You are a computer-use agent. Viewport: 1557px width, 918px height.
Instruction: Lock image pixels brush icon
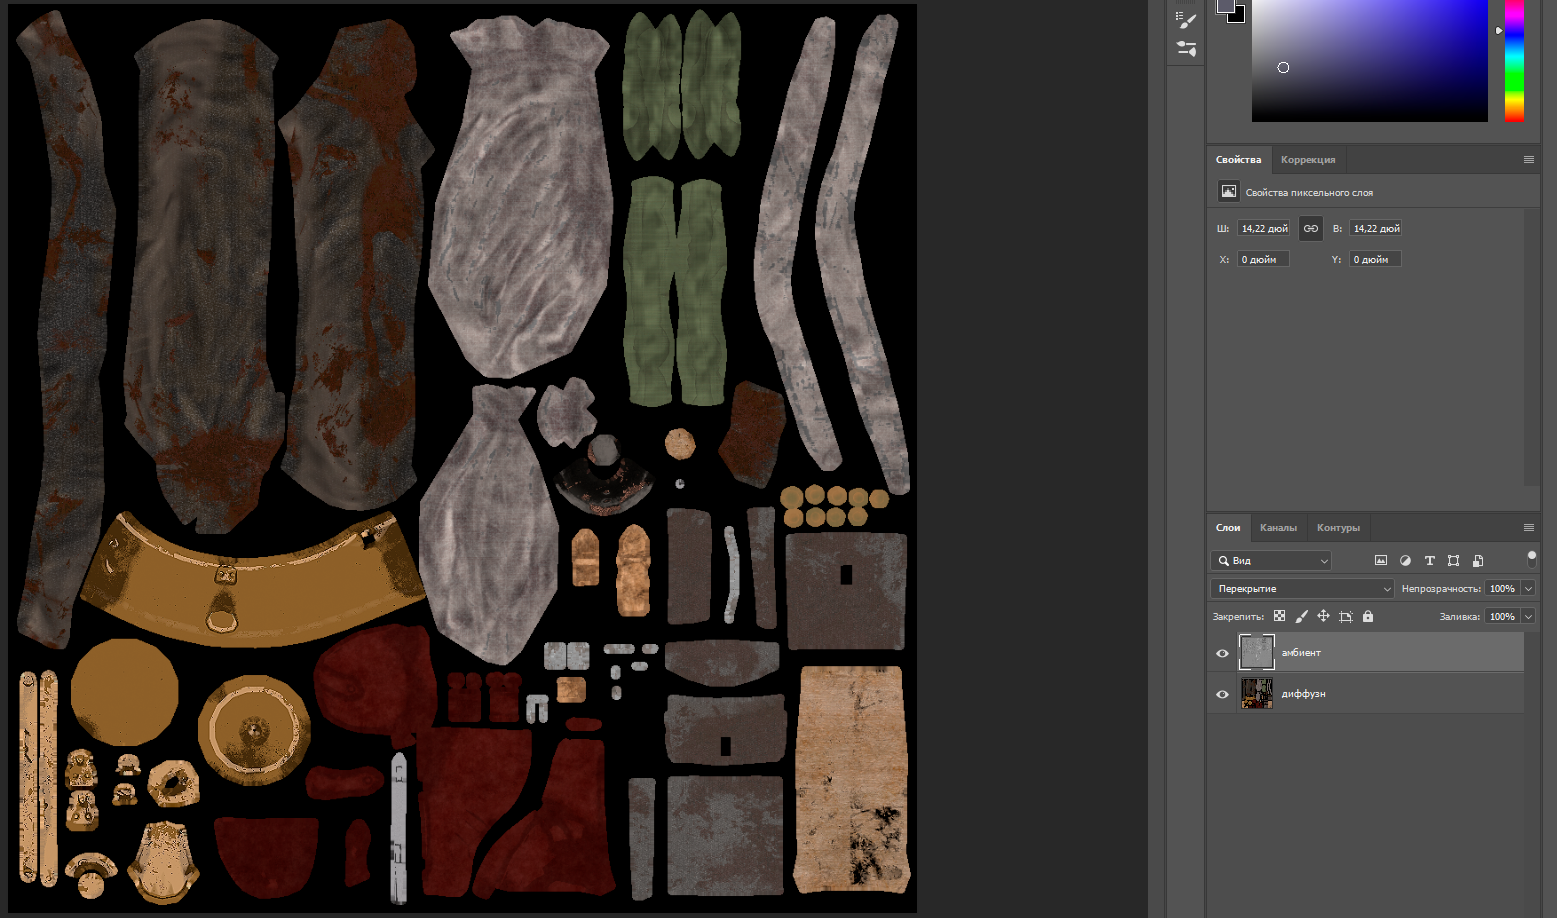tap(1301, 616)
